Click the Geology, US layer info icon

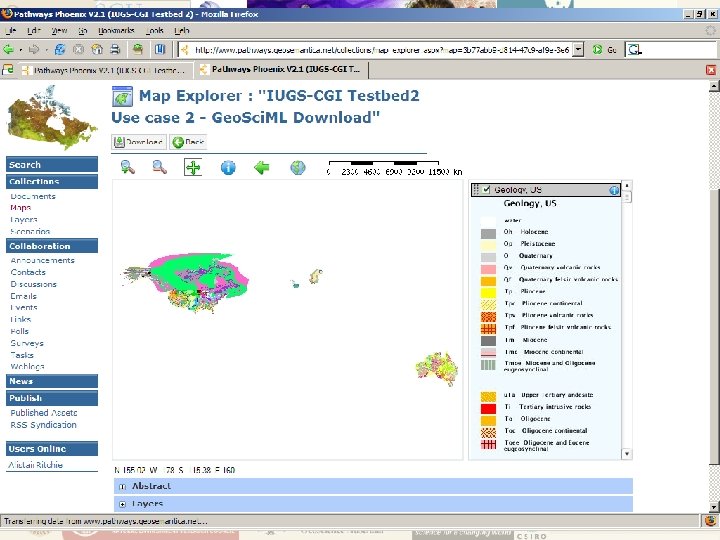tap(614, 190)
